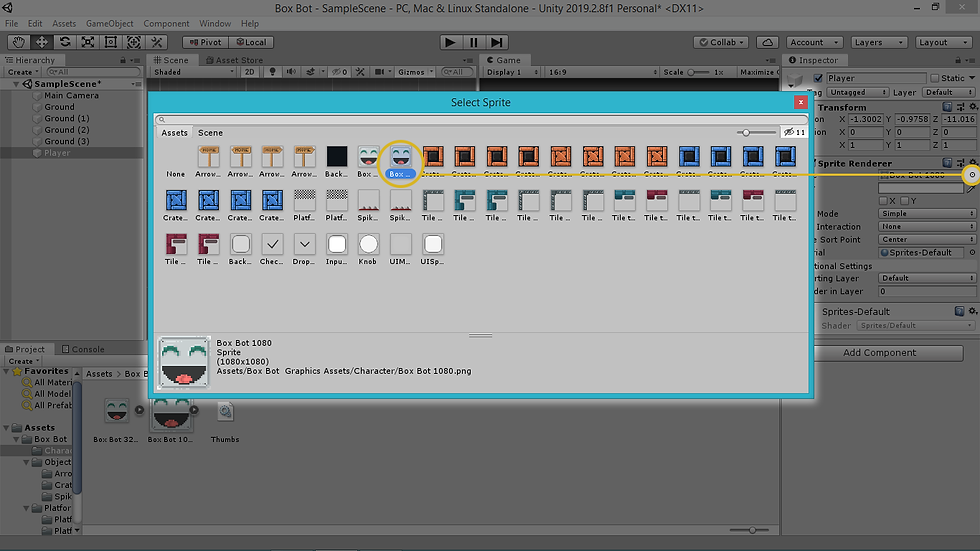The width and height of the screenshot is (980, 551).
Task: Switch to the Console tab
Action: [x=83, y=349]
